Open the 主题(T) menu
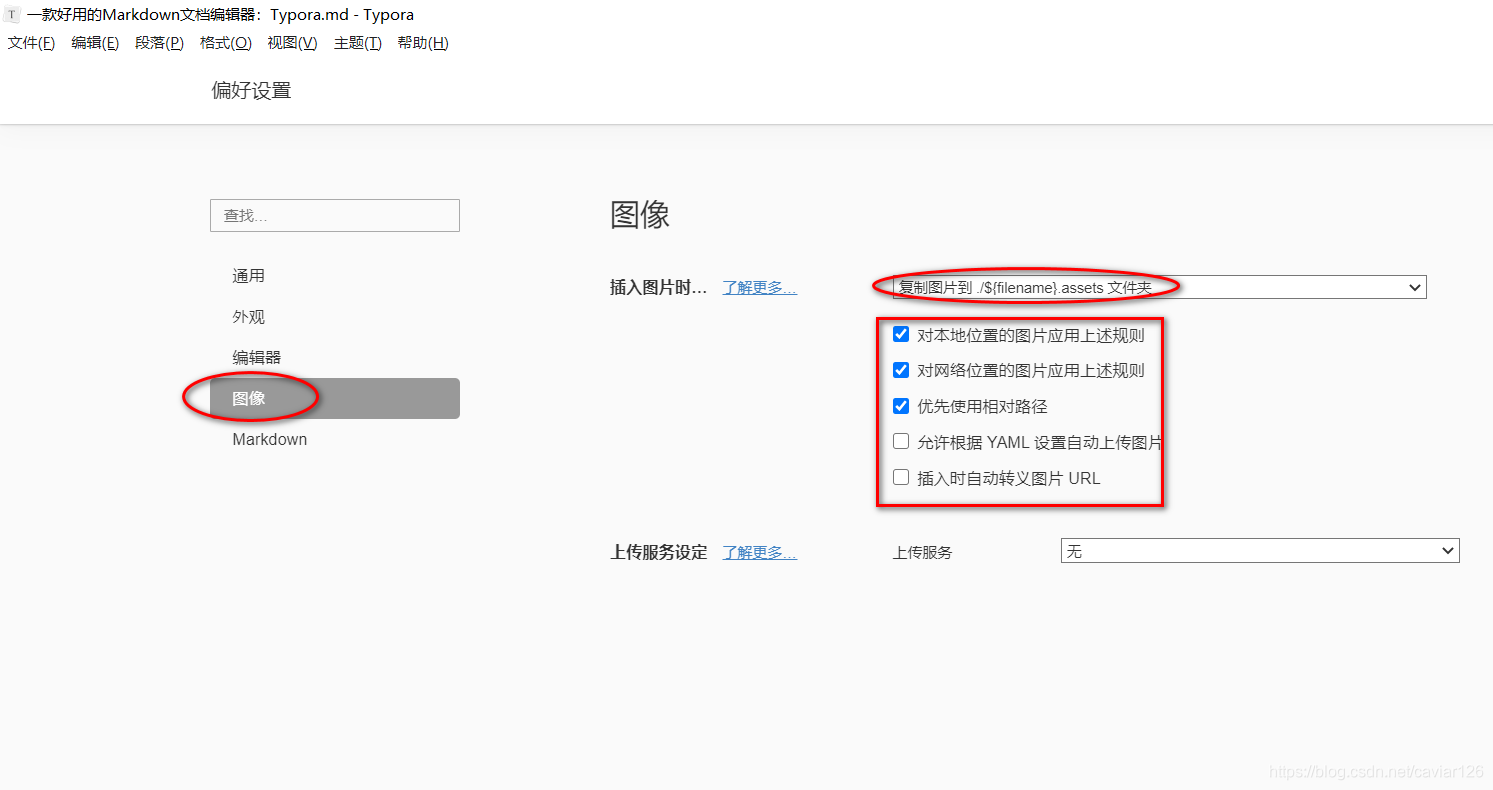 [357, 43]
